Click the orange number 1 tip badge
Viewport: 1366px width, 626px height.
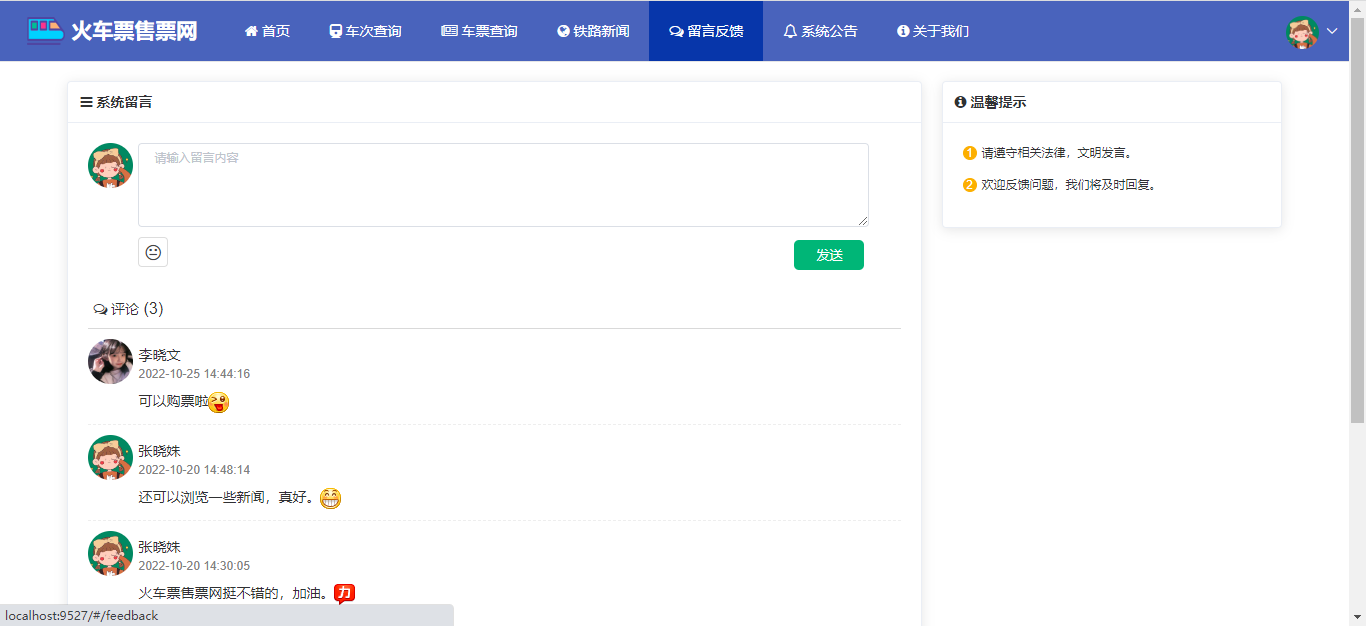tap(969, 153)
